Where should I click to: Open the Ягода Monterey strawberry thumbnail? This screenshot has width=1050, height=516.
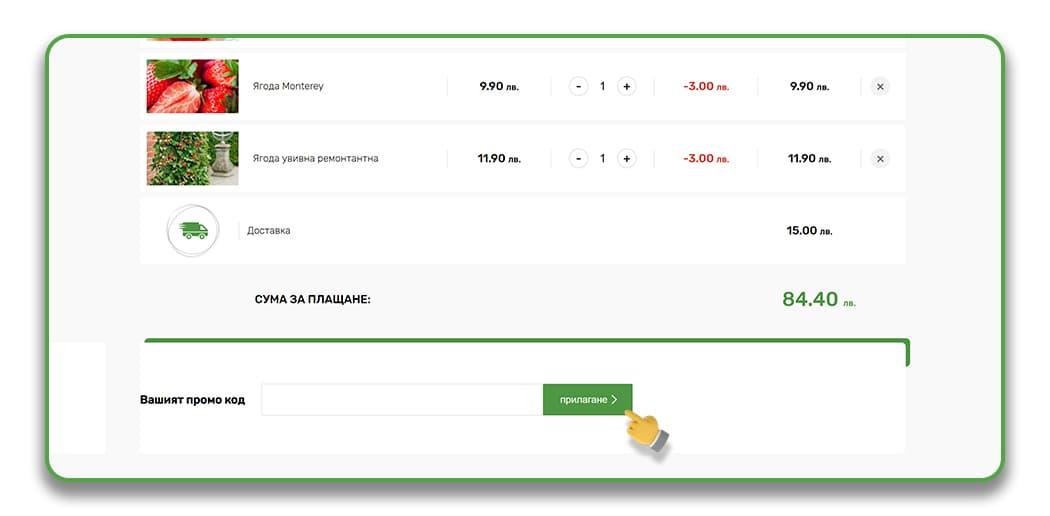193,87
